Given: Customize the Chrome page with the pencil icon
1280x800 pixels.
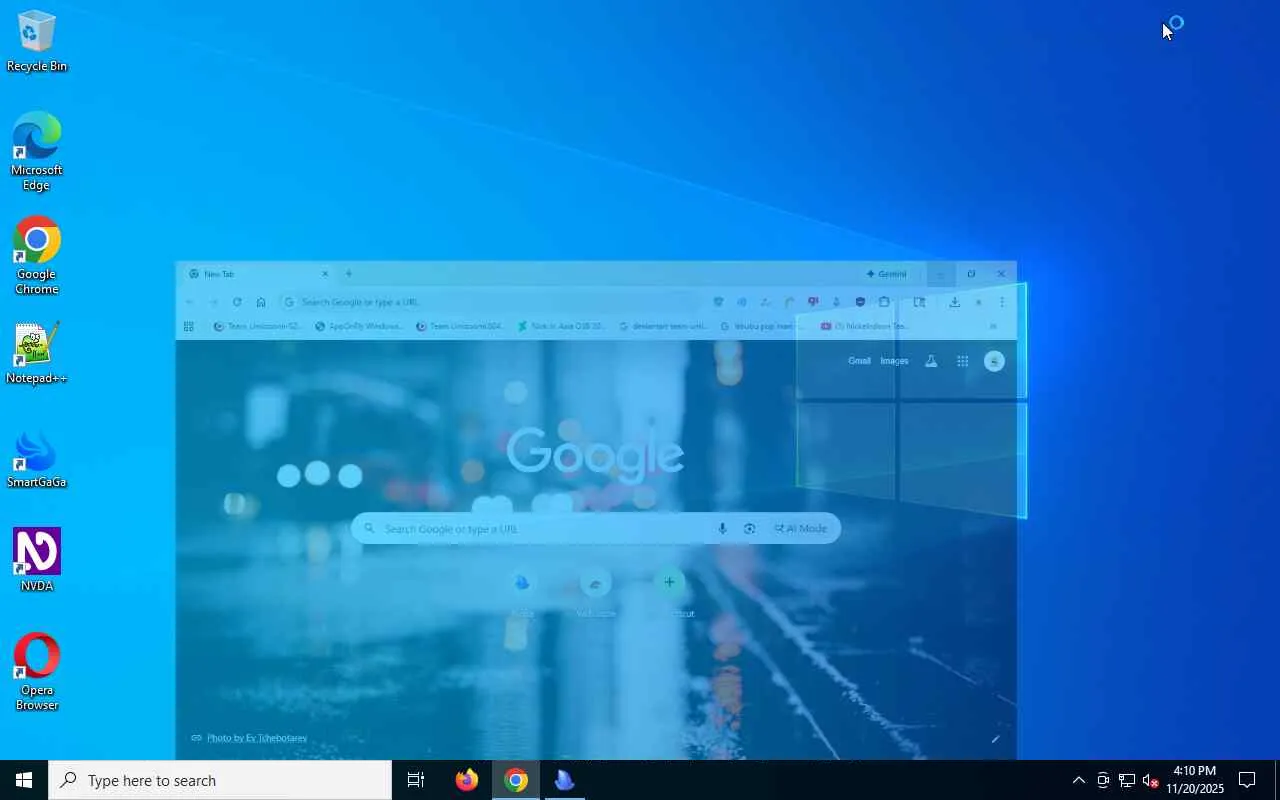Looking at the screenshot, I should point(995,739).
